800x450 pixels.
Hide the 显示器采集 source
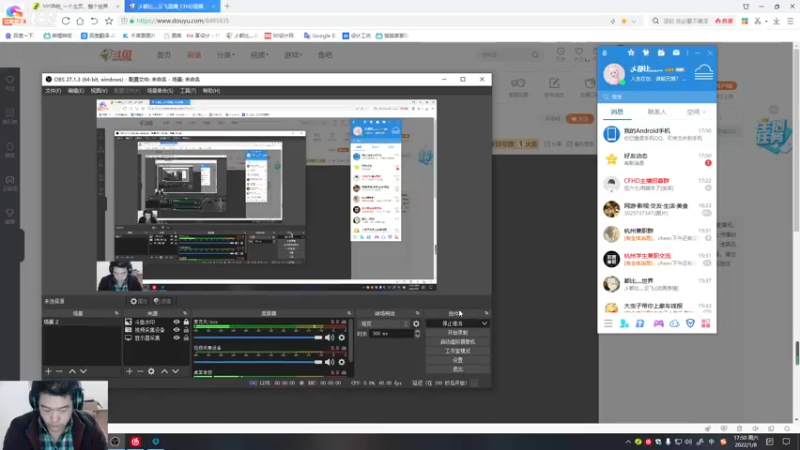tap(177, 338)
